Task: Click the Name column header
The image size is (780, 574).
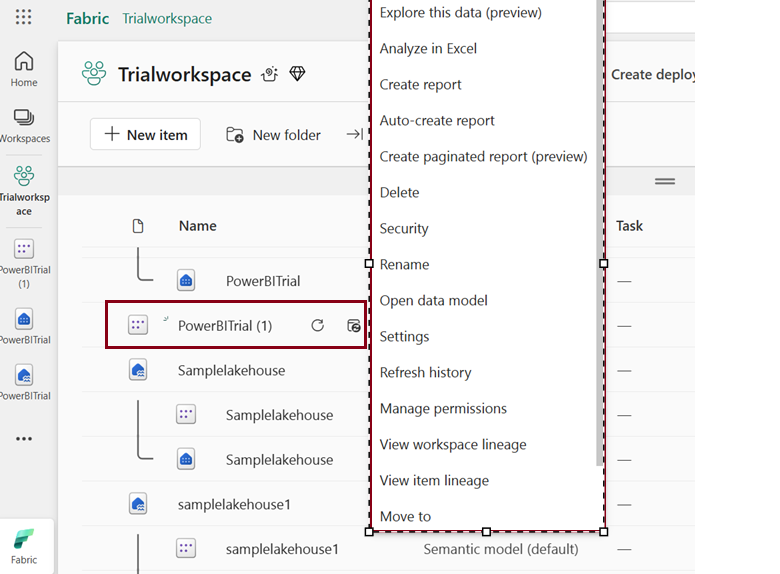Action: point(197,226)
